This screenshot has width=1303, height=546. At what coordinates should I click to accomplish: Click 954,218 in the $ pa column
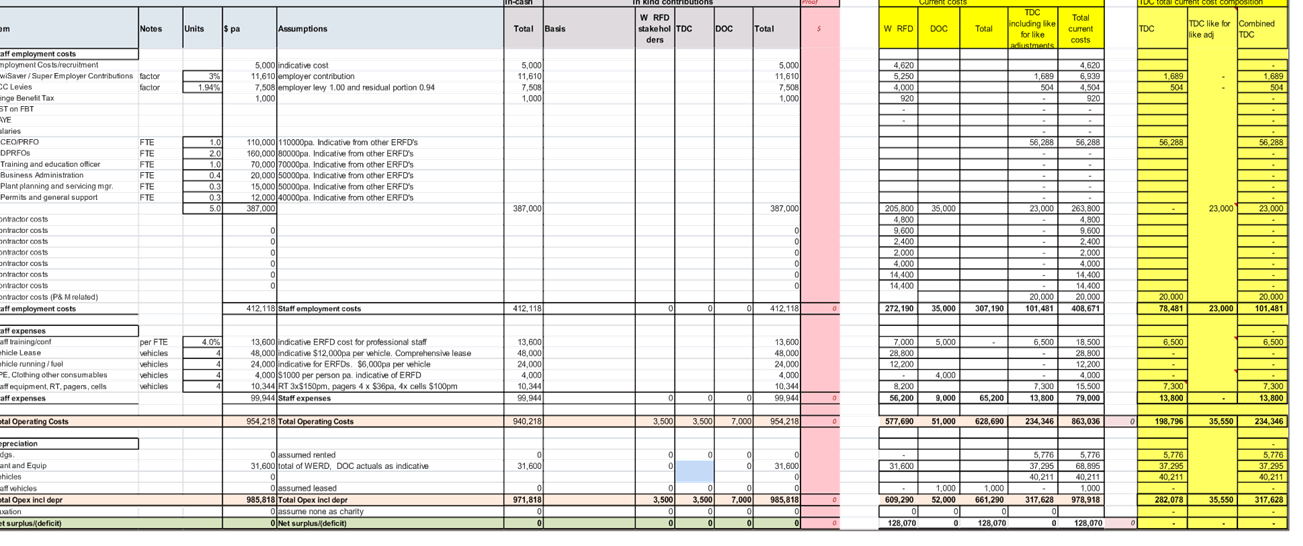pyautogui.click(x=248, y=422)
